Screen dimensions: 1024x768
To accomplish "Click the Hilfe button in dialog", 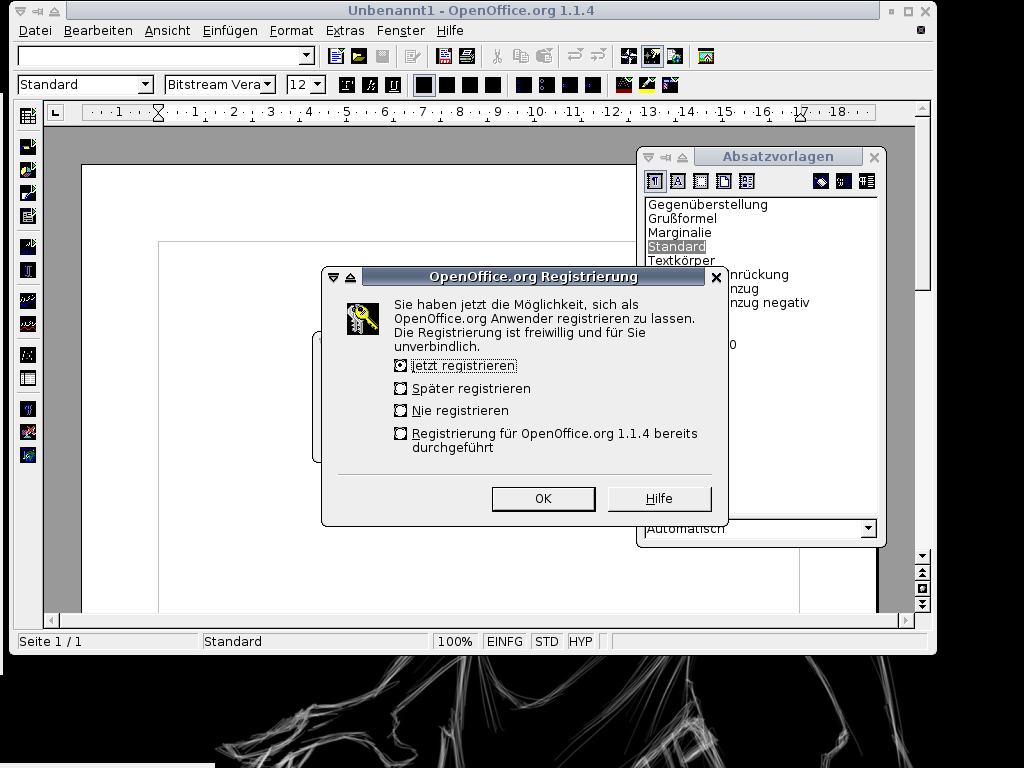I will click(x=659, y=499).
